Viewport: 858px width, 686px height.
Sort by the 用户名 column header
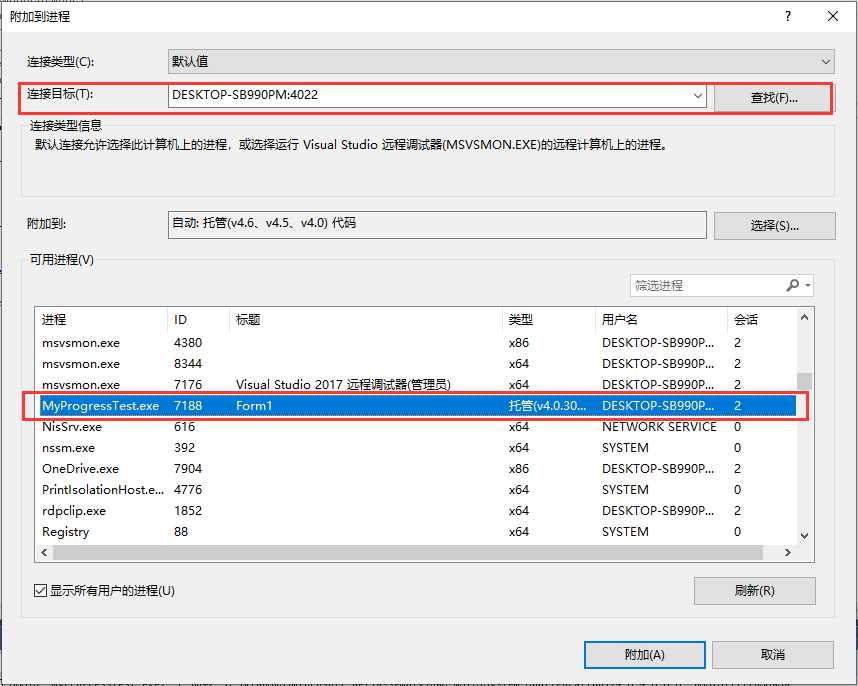[661, 319]
